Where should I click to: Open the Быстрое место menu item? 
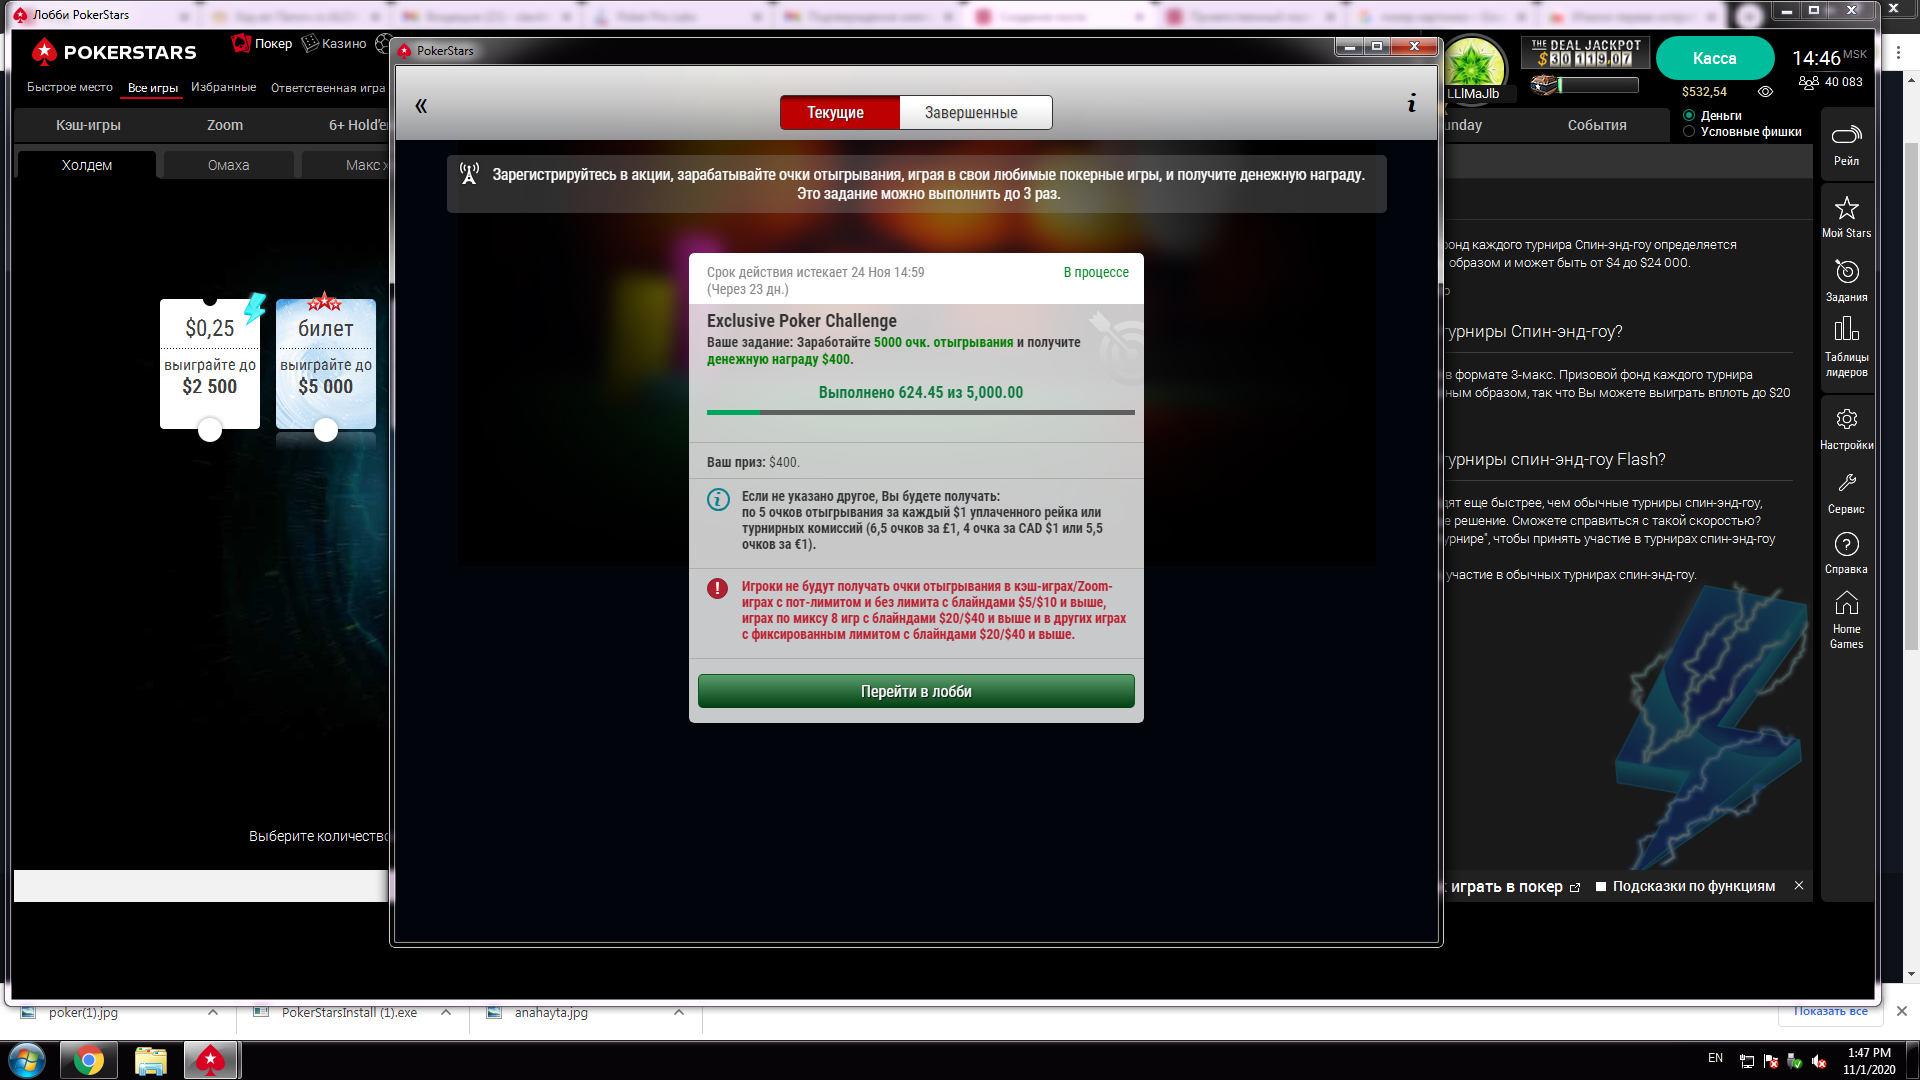(x=70, y=88)
